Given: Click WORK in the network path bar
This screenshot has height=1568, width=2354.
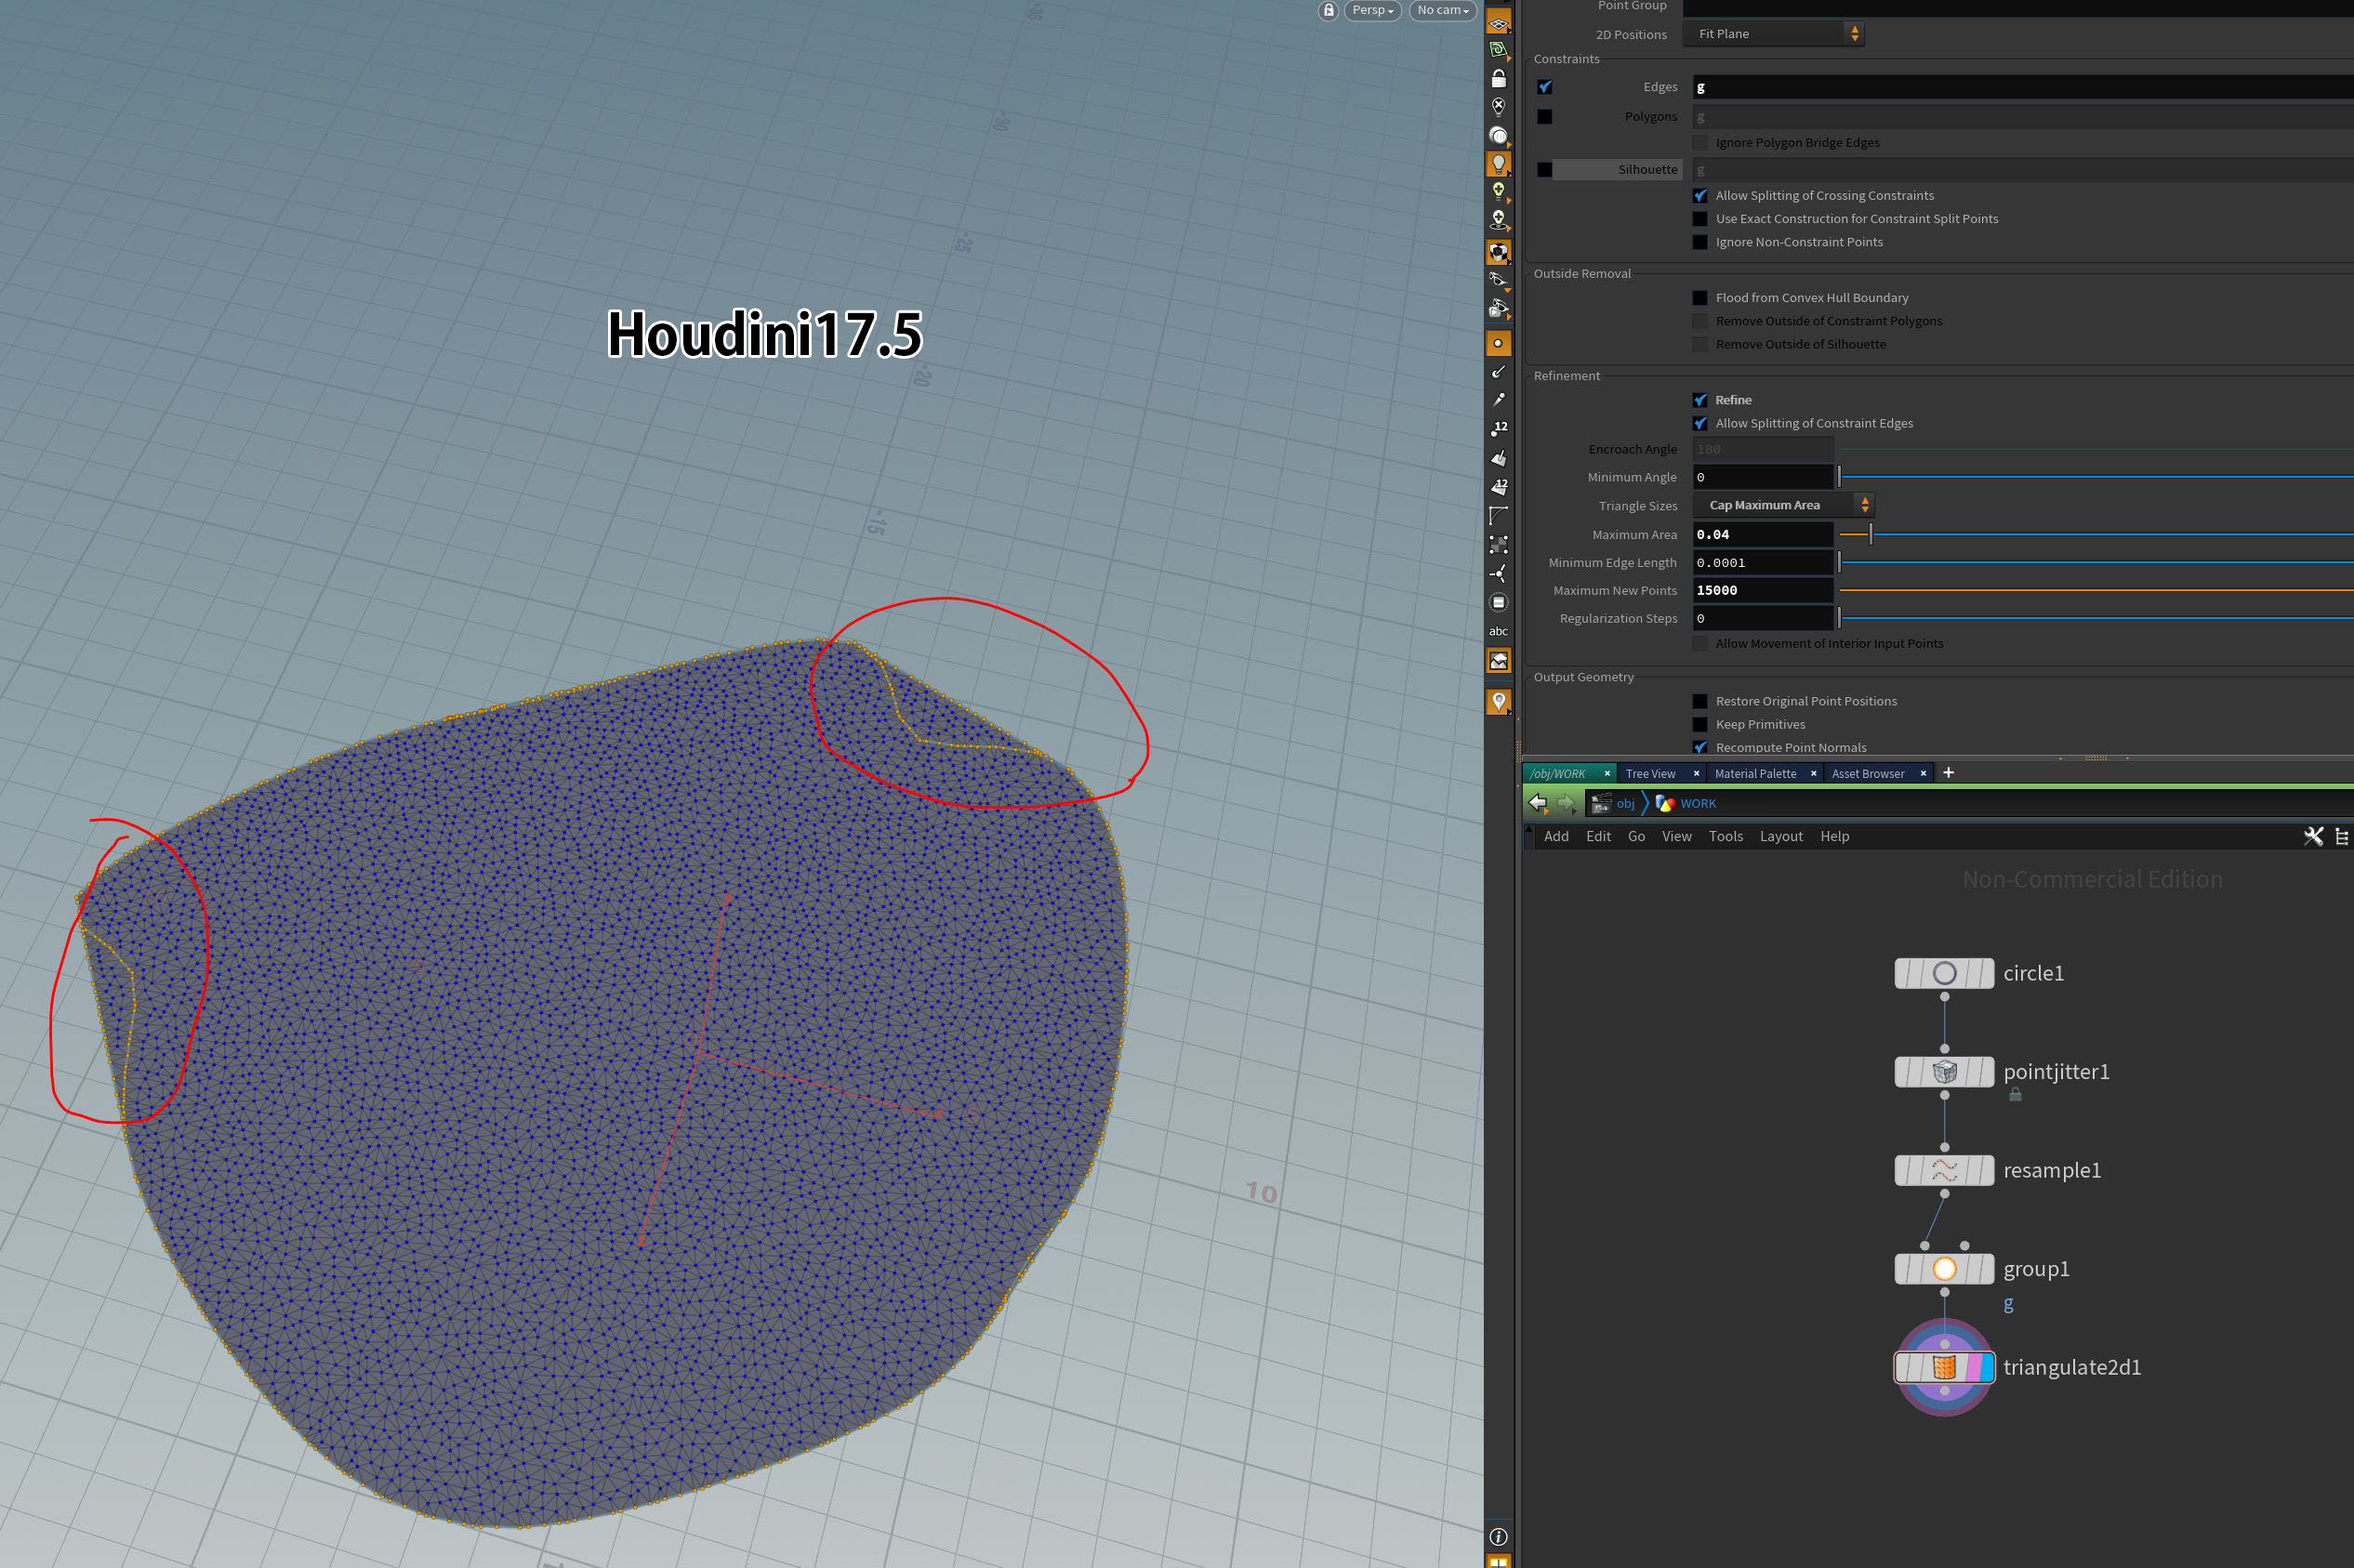Looking at the screenshot, I should click(1698, 803).
